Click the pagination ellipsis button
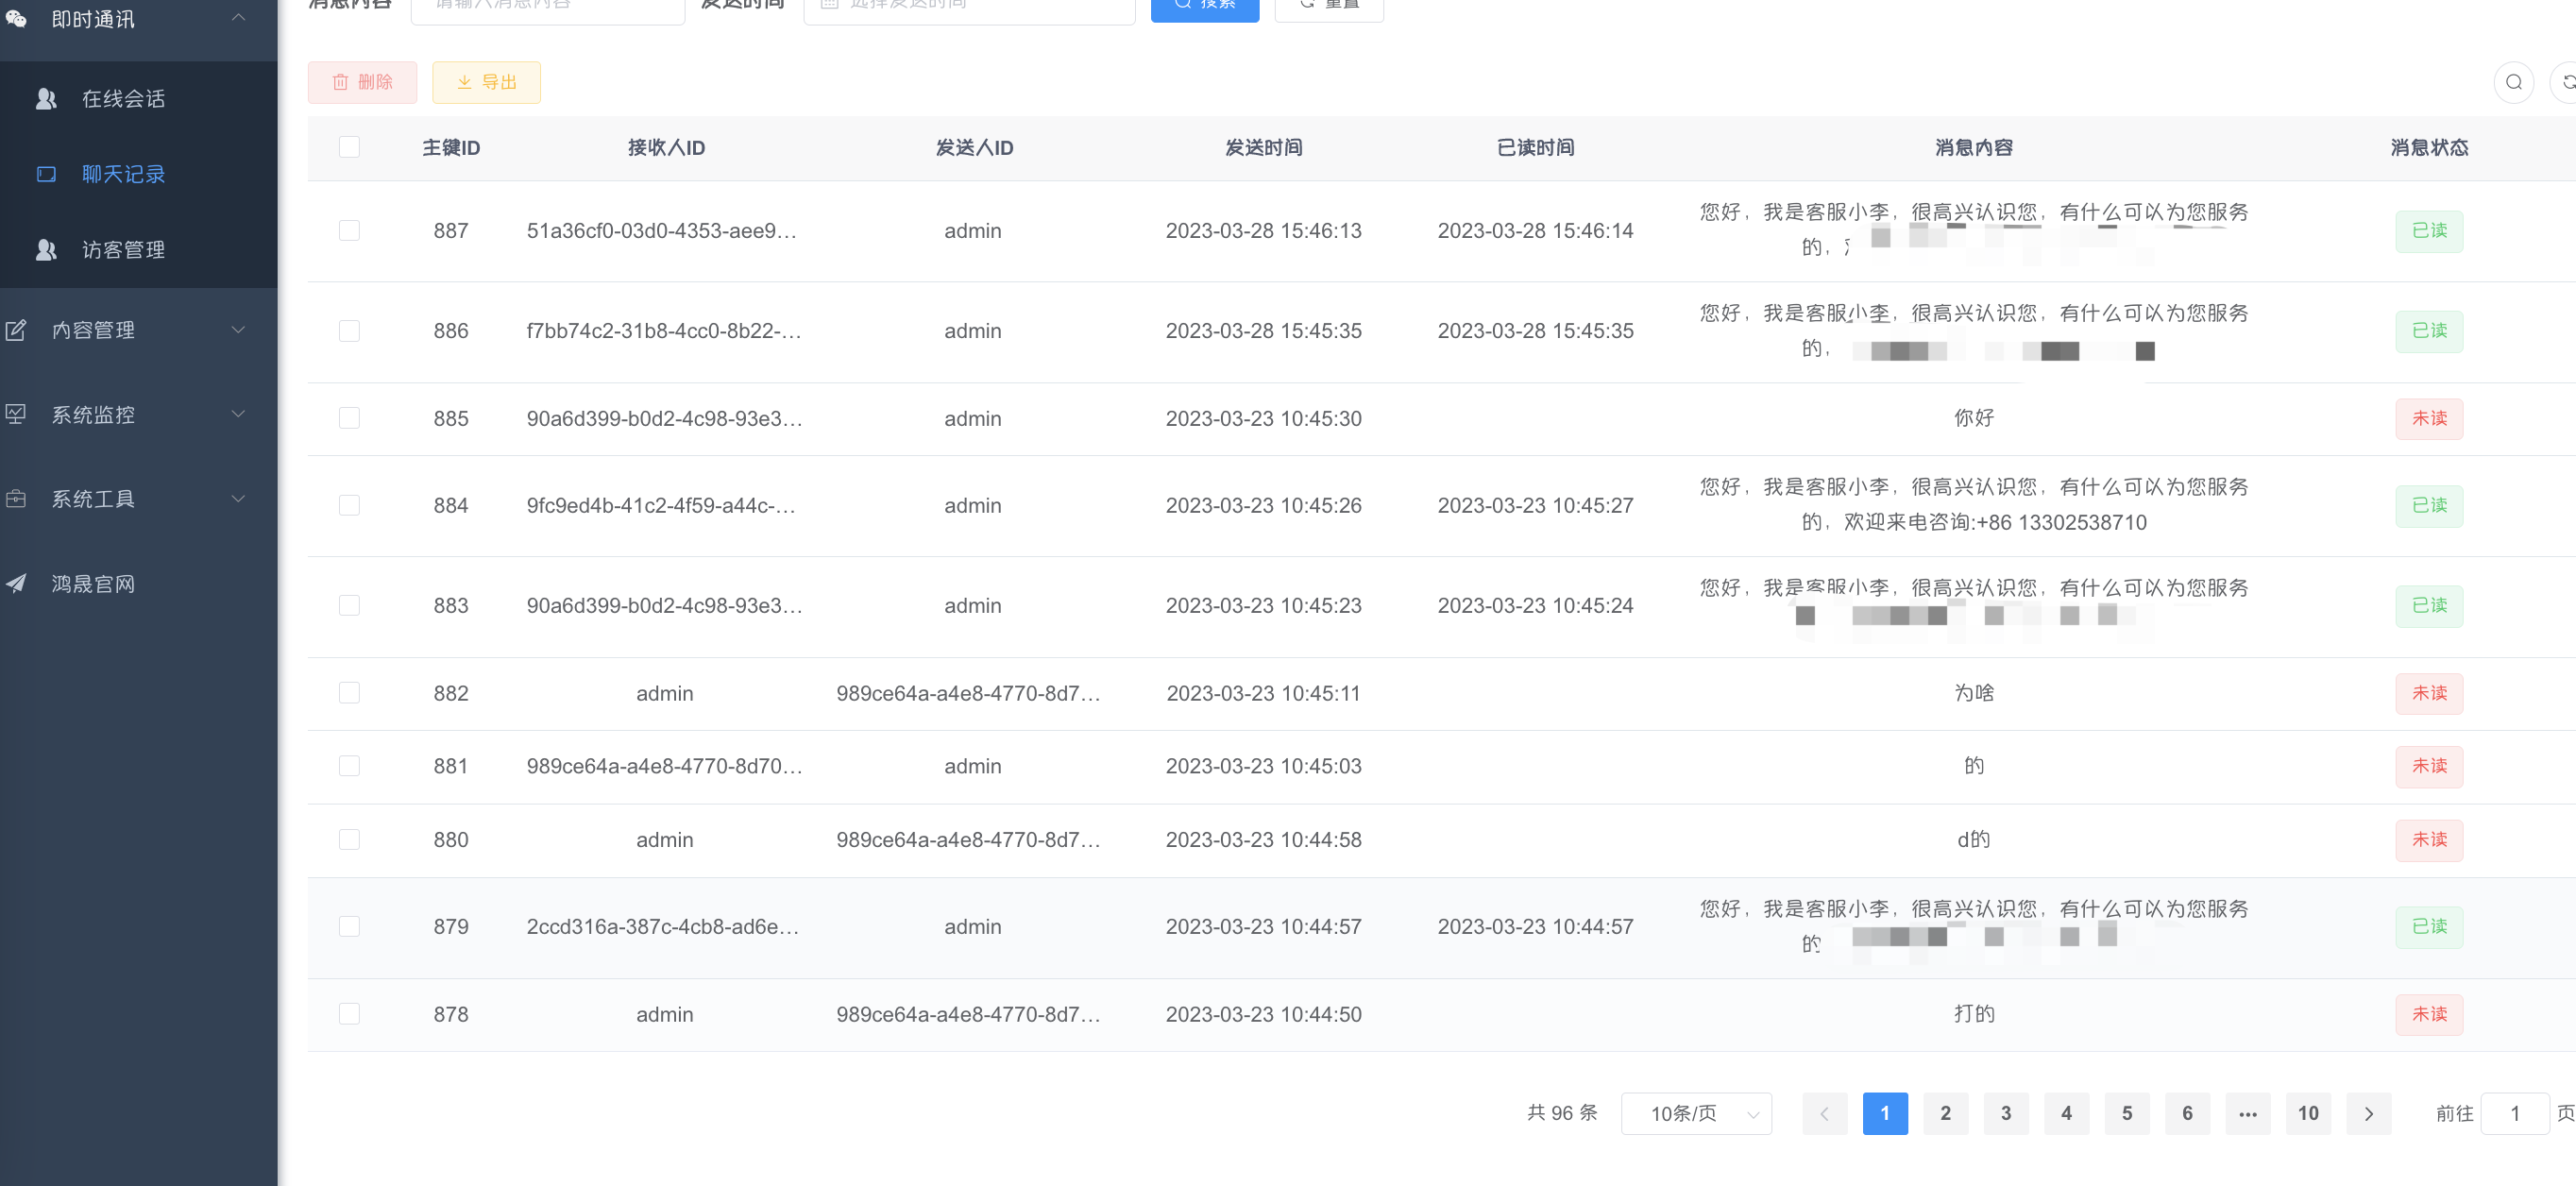Screen dimensions: 2576x1186 (x=2247, y=1113)
